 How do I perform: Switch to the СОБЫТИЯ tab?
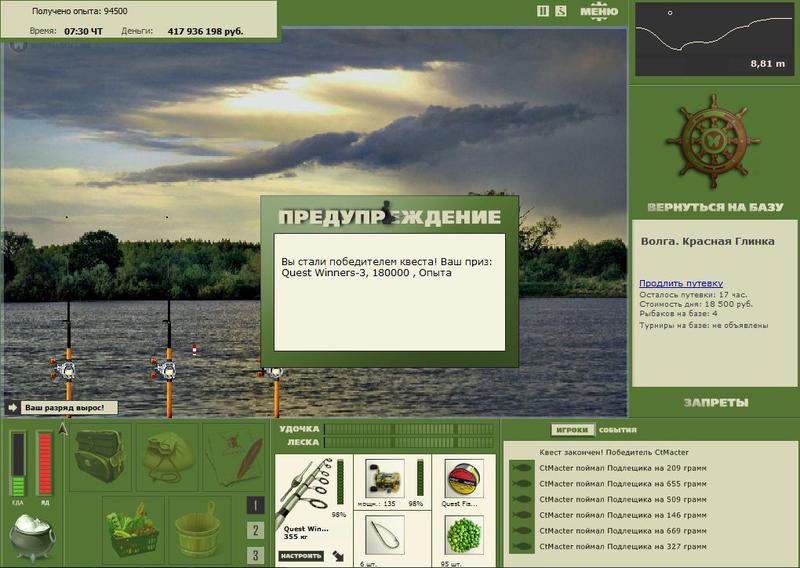[617, 430]
